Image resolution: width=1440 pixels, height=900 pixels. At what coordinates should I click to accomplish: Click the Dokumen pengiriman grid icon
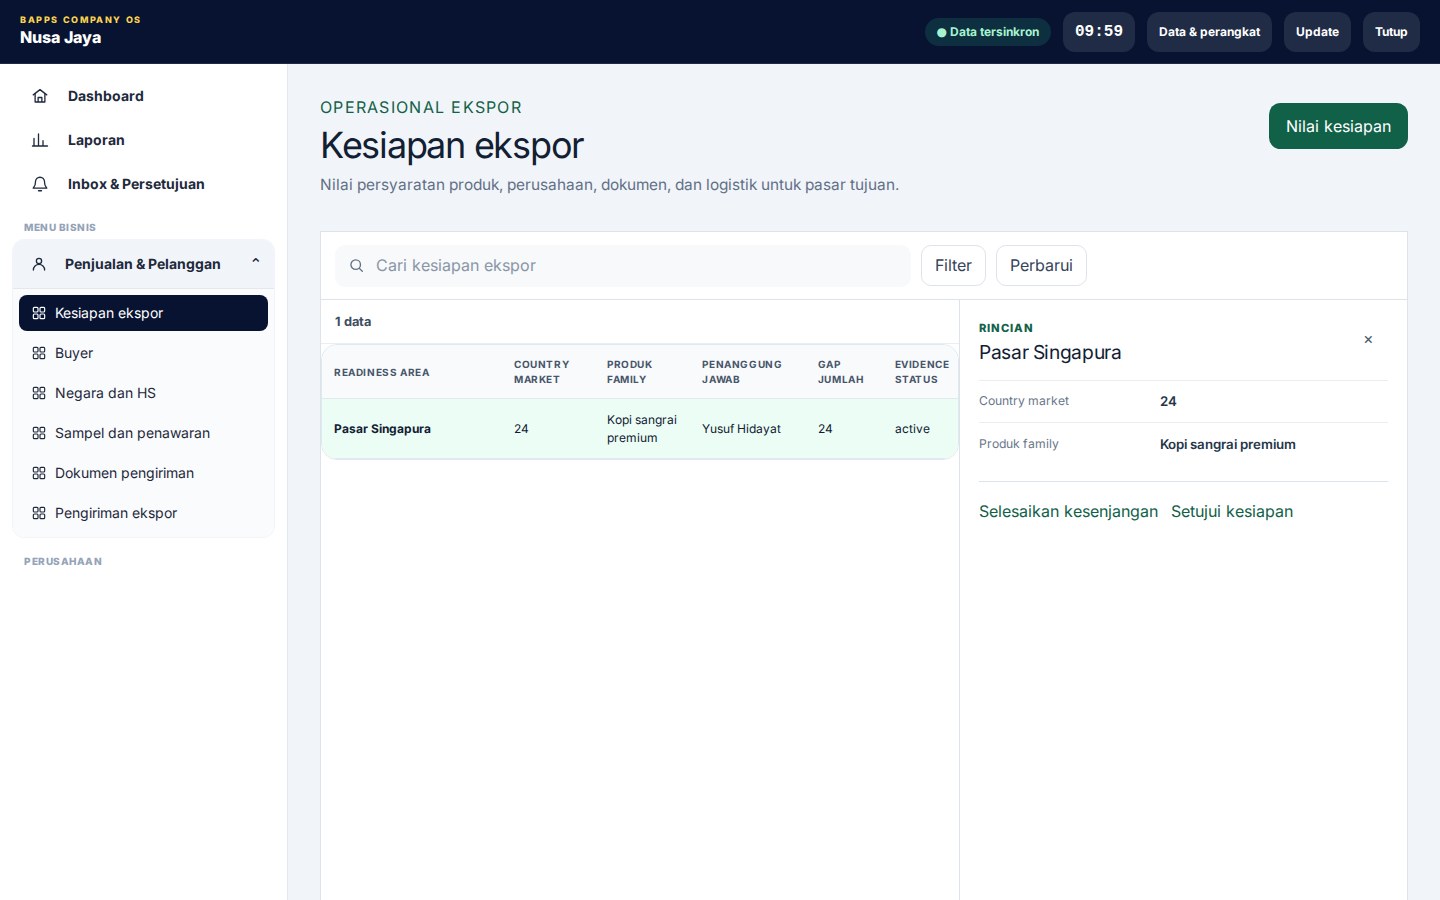coord(39,473)
